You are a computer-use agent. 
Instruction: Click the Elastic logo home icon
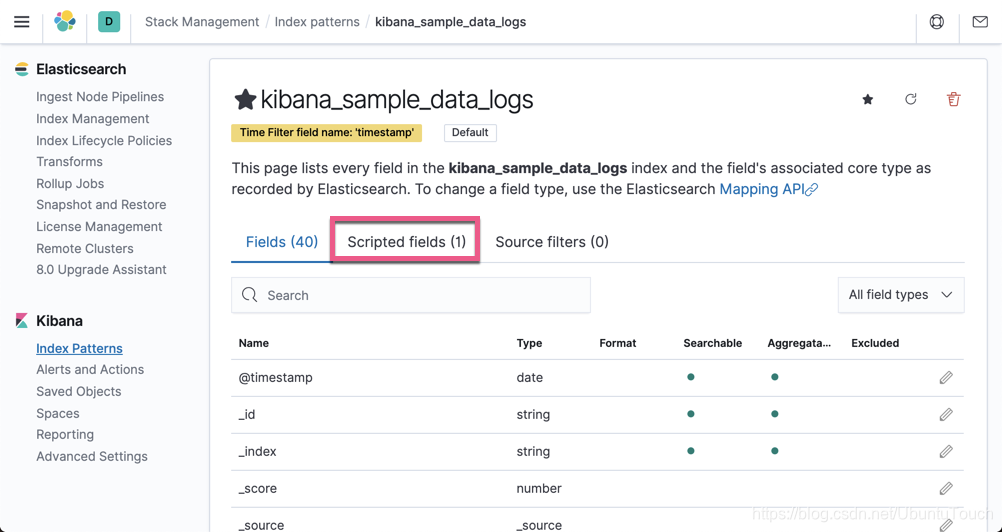point(65,22)
